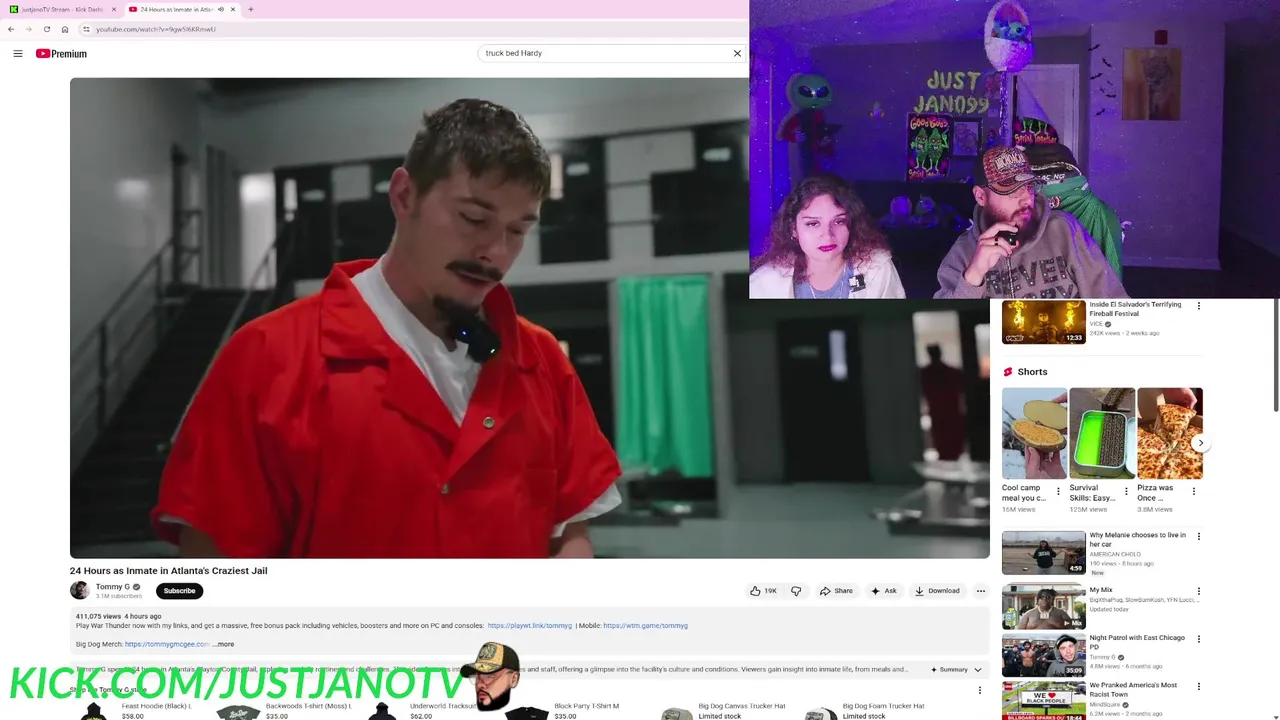Click the Tommy G channel avatar
Viewport: 1280px width, 720px height.
click(x=79, y=590)
